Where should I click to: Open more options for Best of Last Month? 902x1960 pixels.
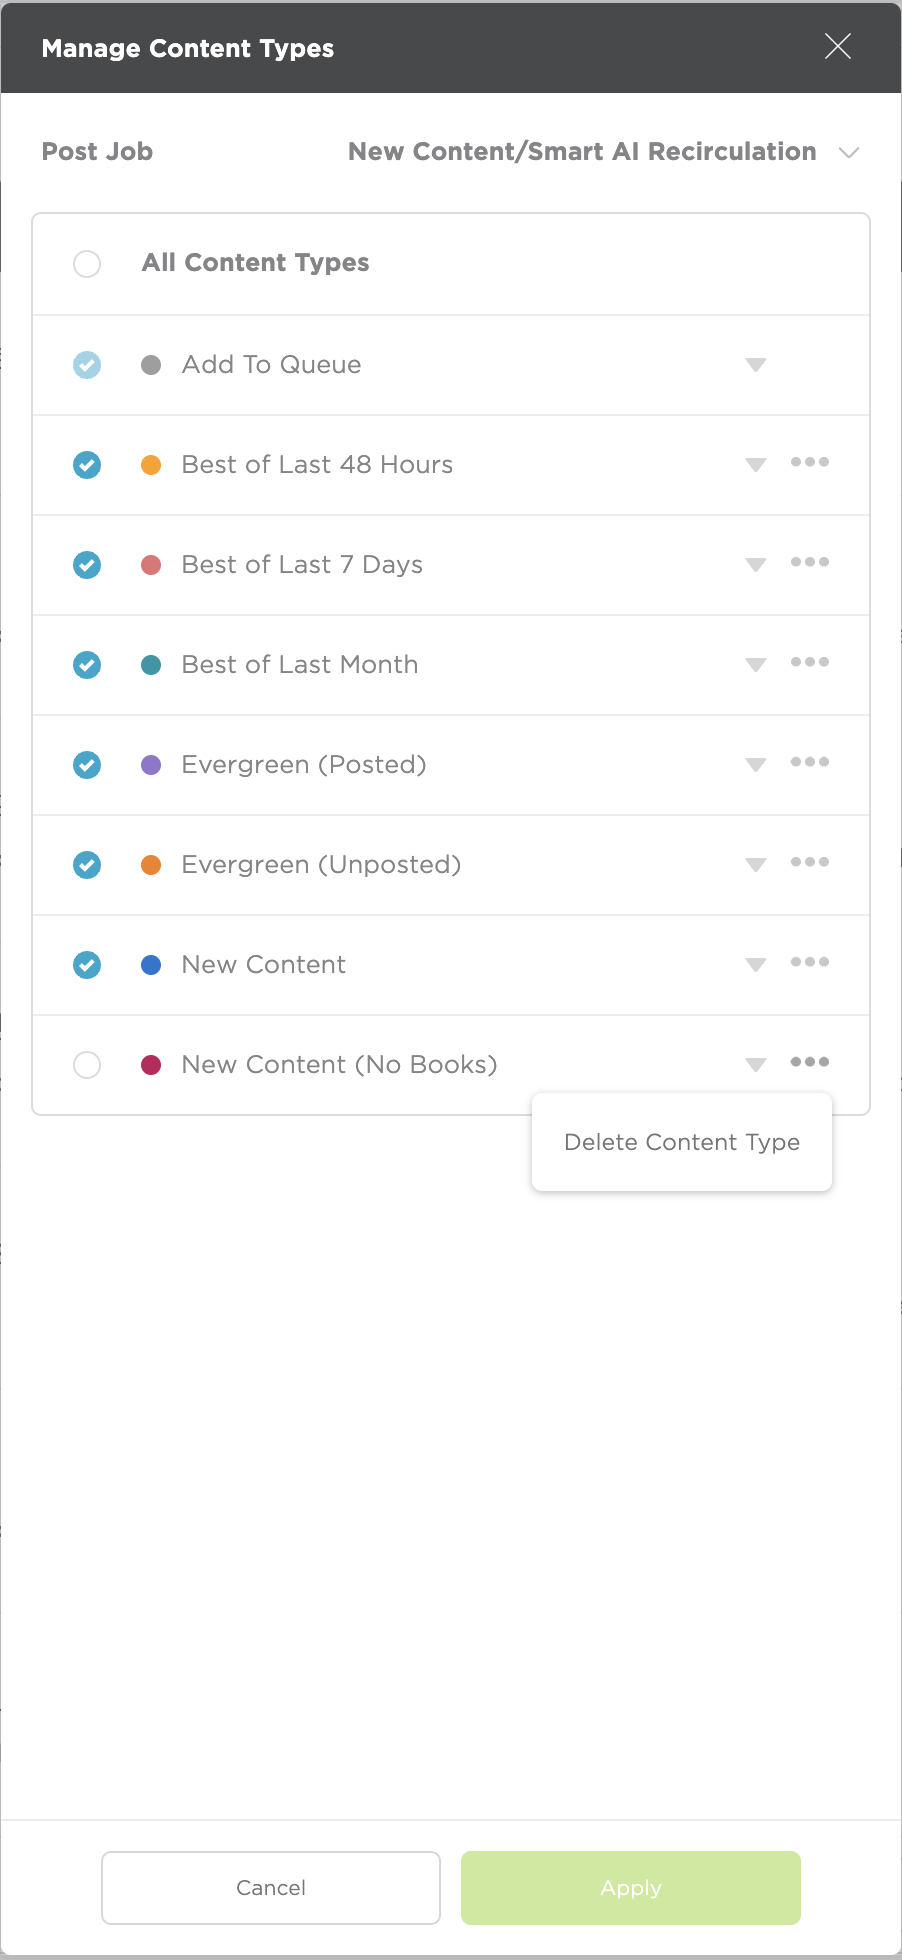[810, 662]
